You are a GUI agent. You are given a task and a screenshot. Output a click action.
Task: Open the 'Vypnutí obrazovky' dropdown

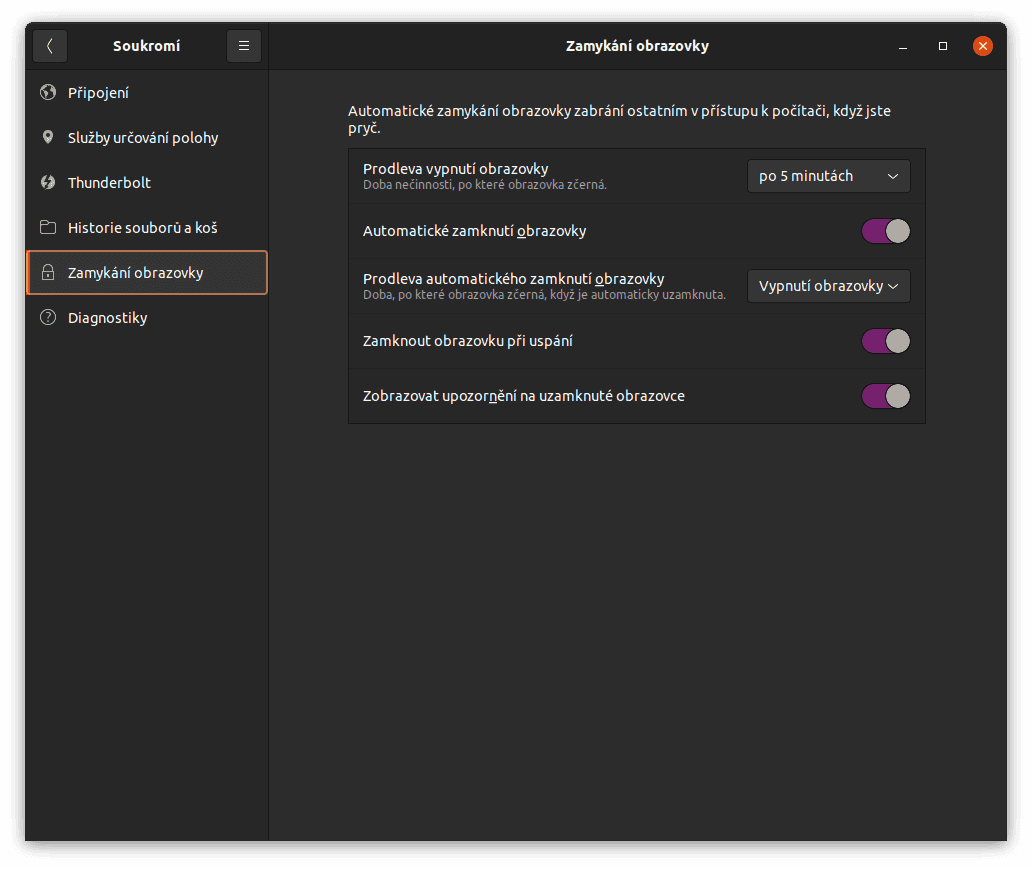click(828, 286)
